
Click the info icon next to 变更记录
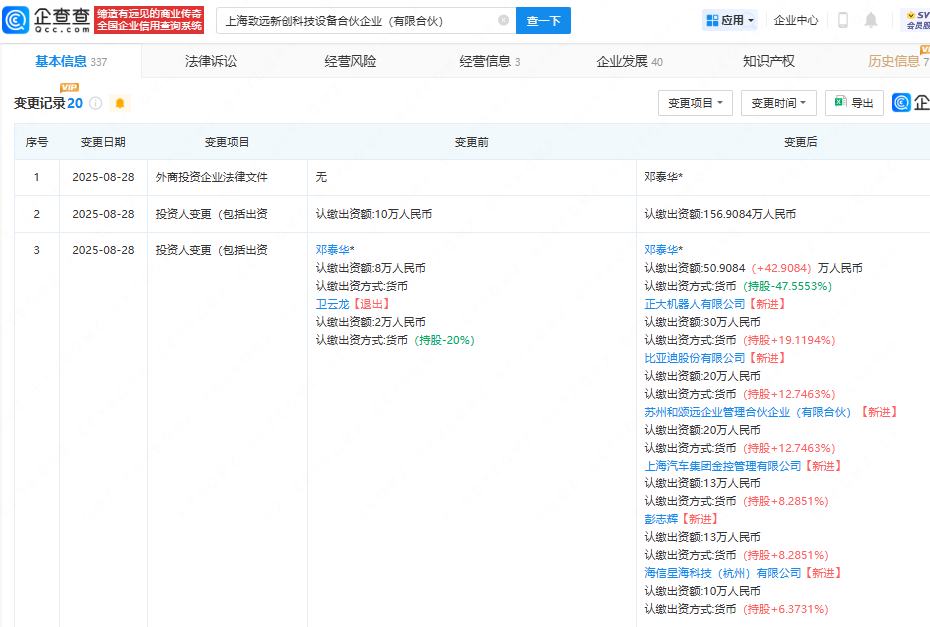point(95,103)
